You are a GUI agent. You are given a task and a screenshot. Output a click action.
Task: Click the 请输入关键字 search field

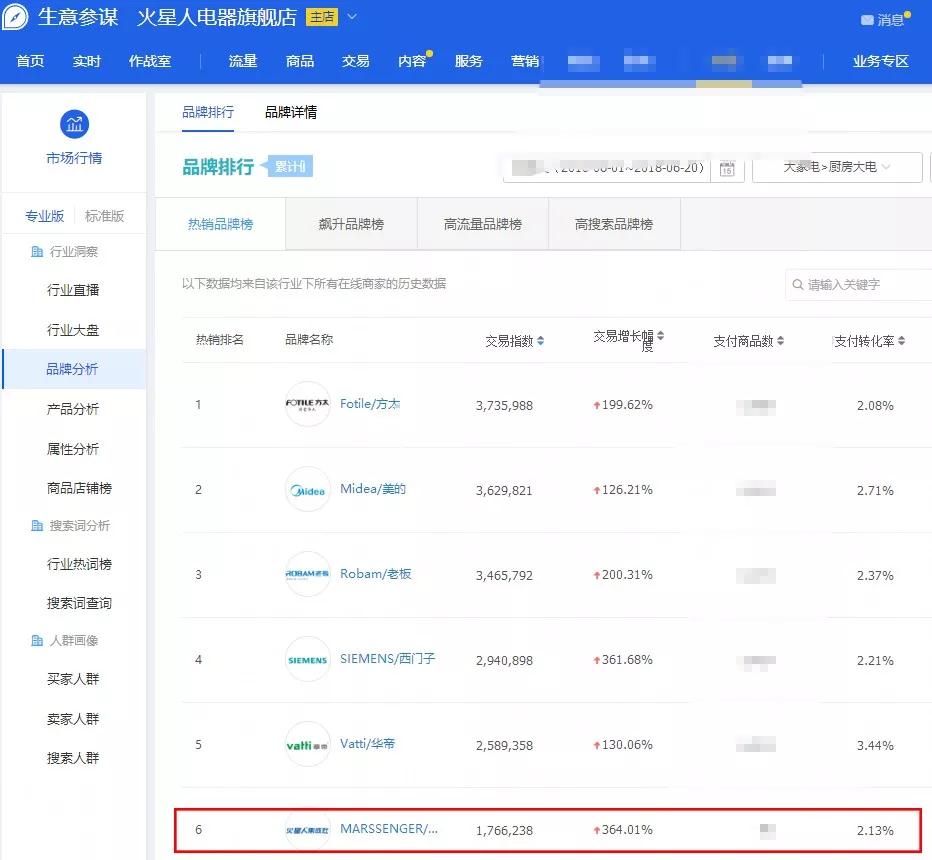pyautogui.click(x=859, y=285)
